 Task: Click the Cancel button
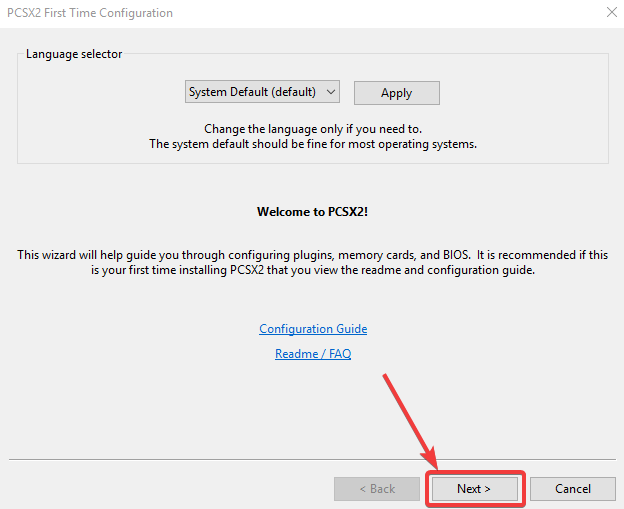[x=573, y=489]
